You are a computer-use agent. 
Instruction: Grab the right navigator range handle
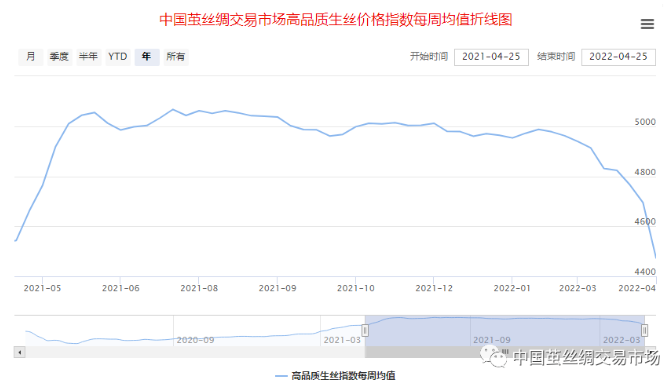coord(644,330)
